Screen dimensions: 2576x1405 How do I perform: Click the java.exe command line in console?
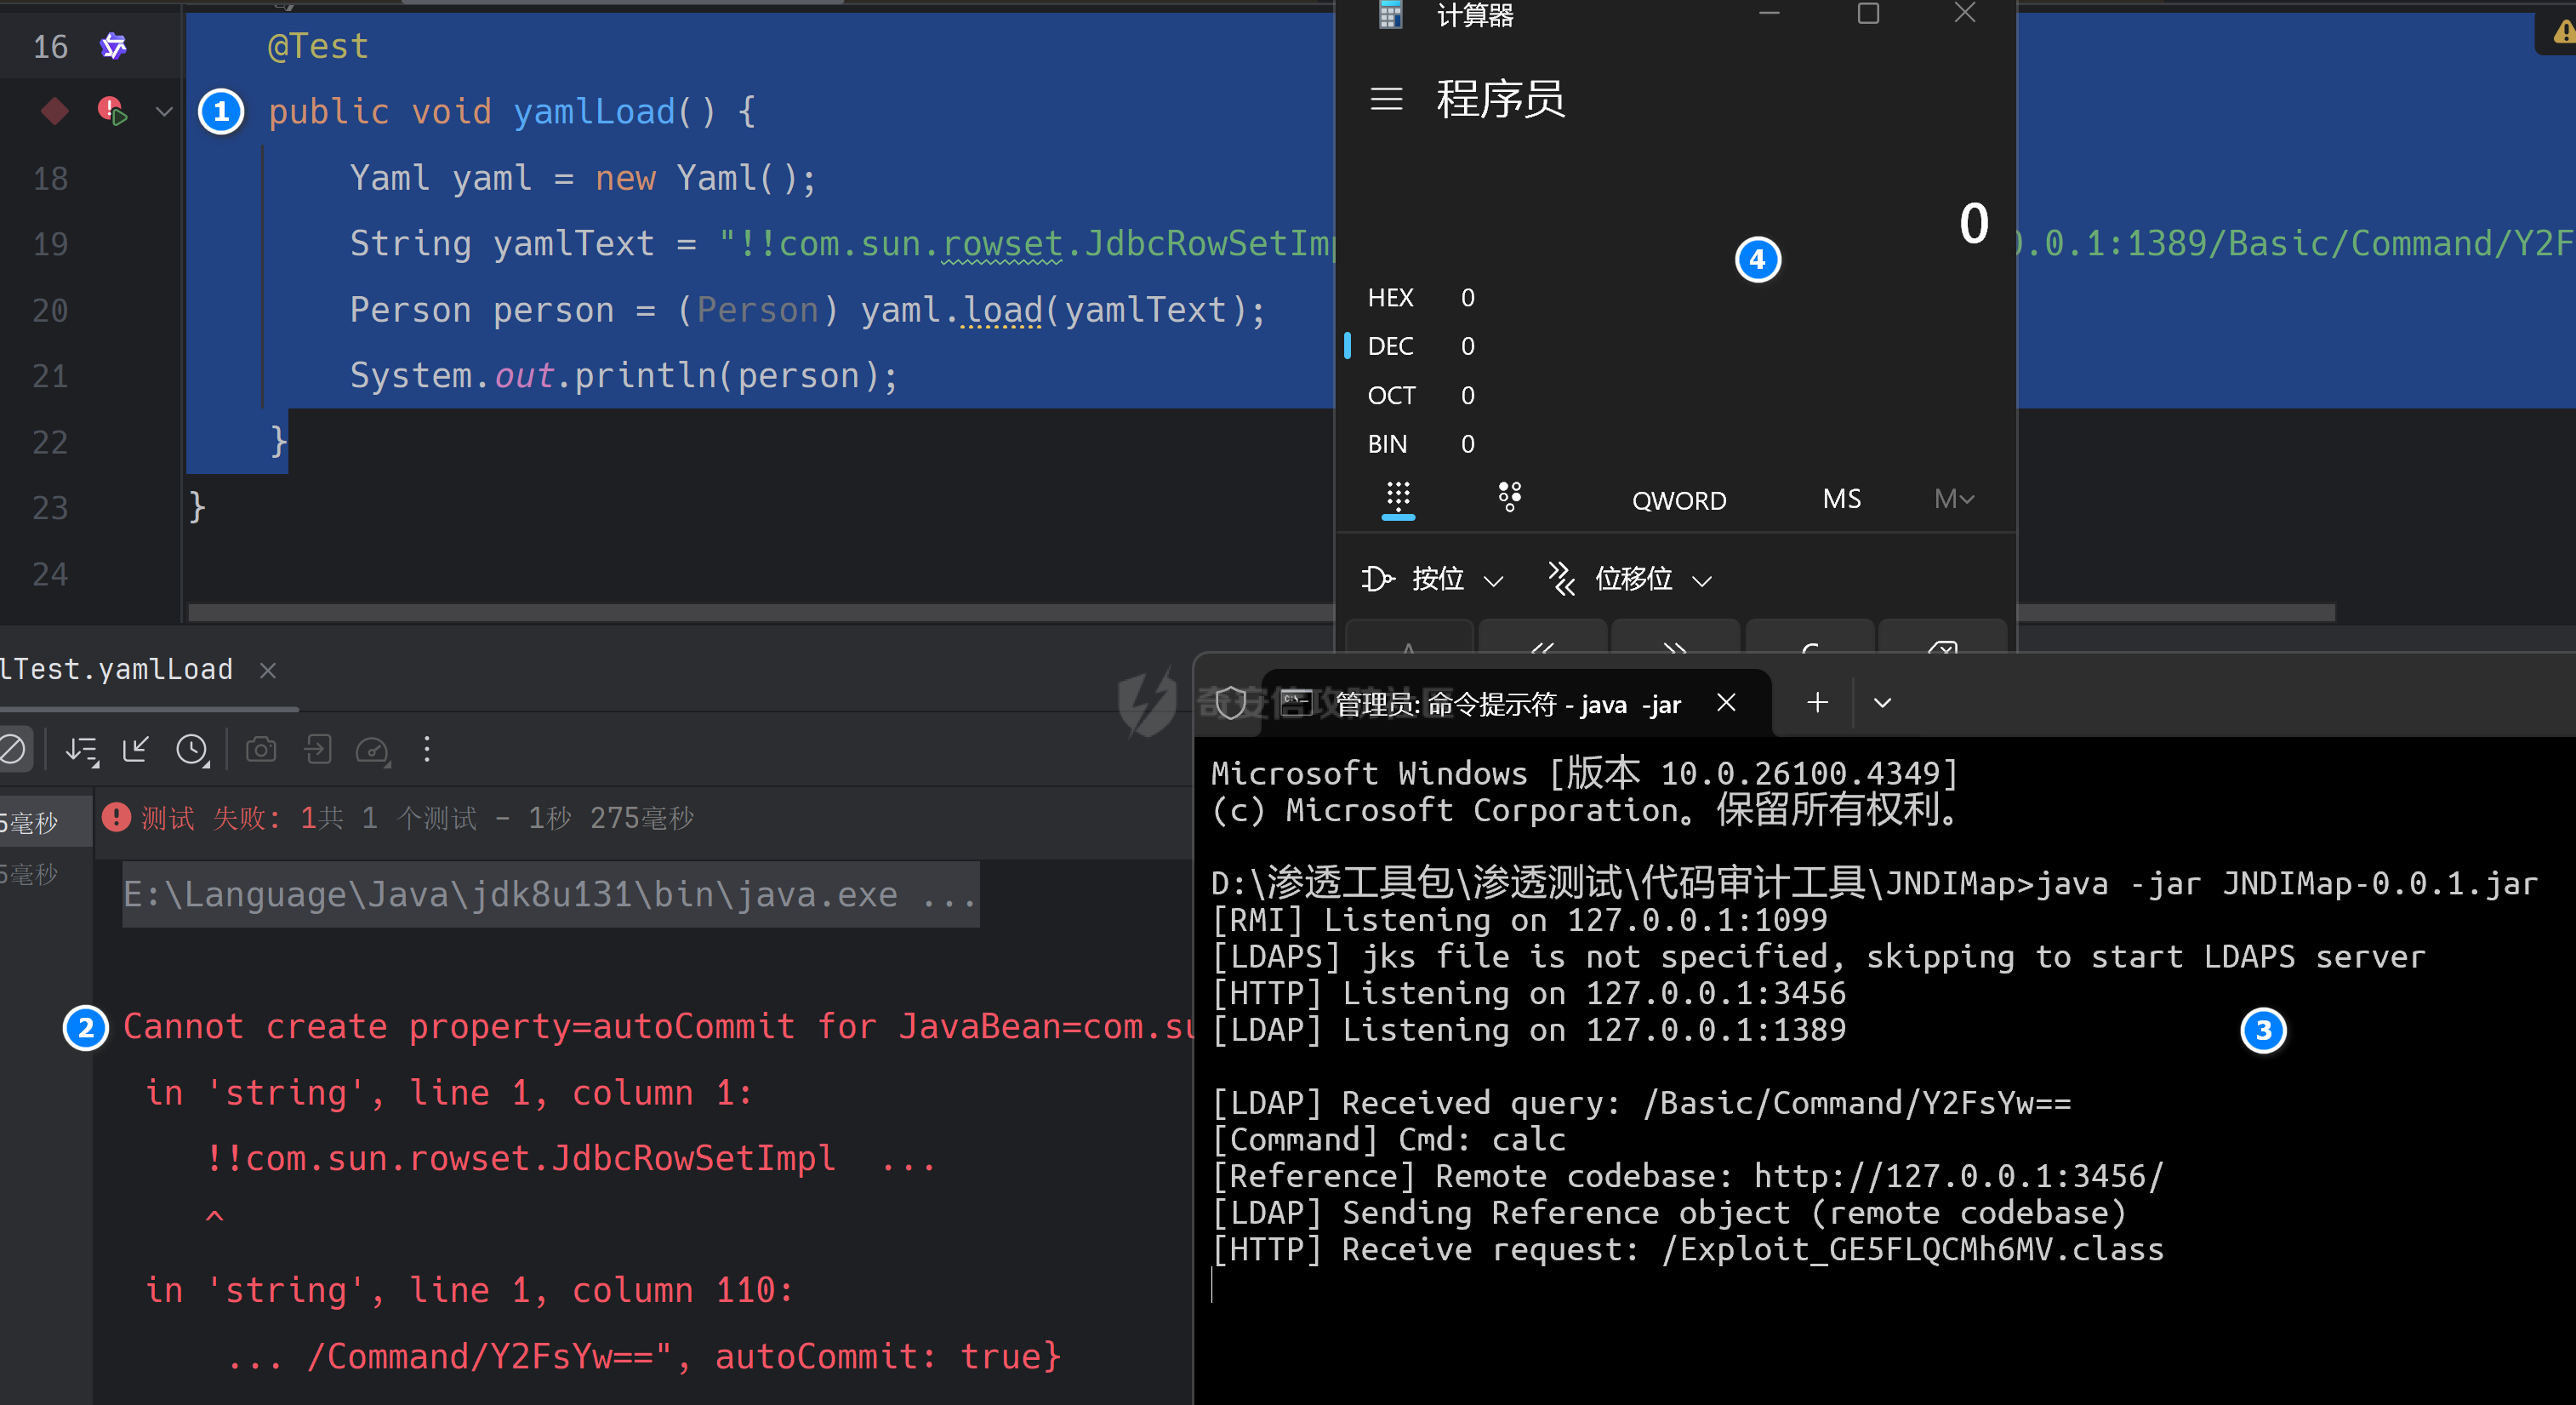tap(550, 894)
